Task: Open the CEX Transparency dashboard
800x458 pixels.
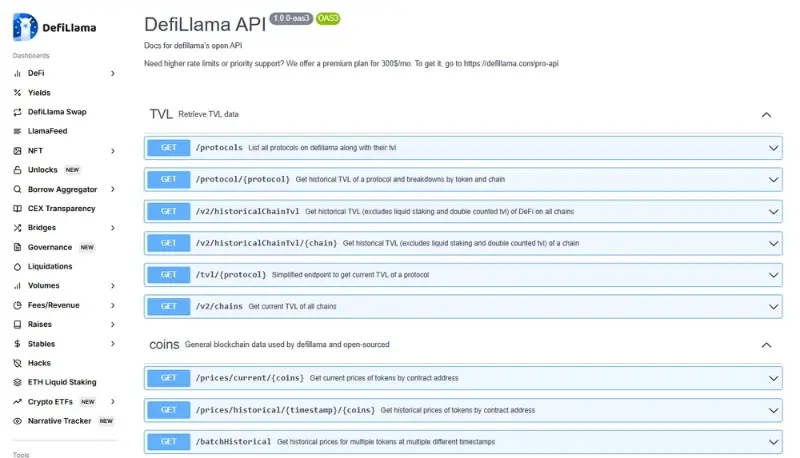Action: pyautogui.click(x=61, y=209)
